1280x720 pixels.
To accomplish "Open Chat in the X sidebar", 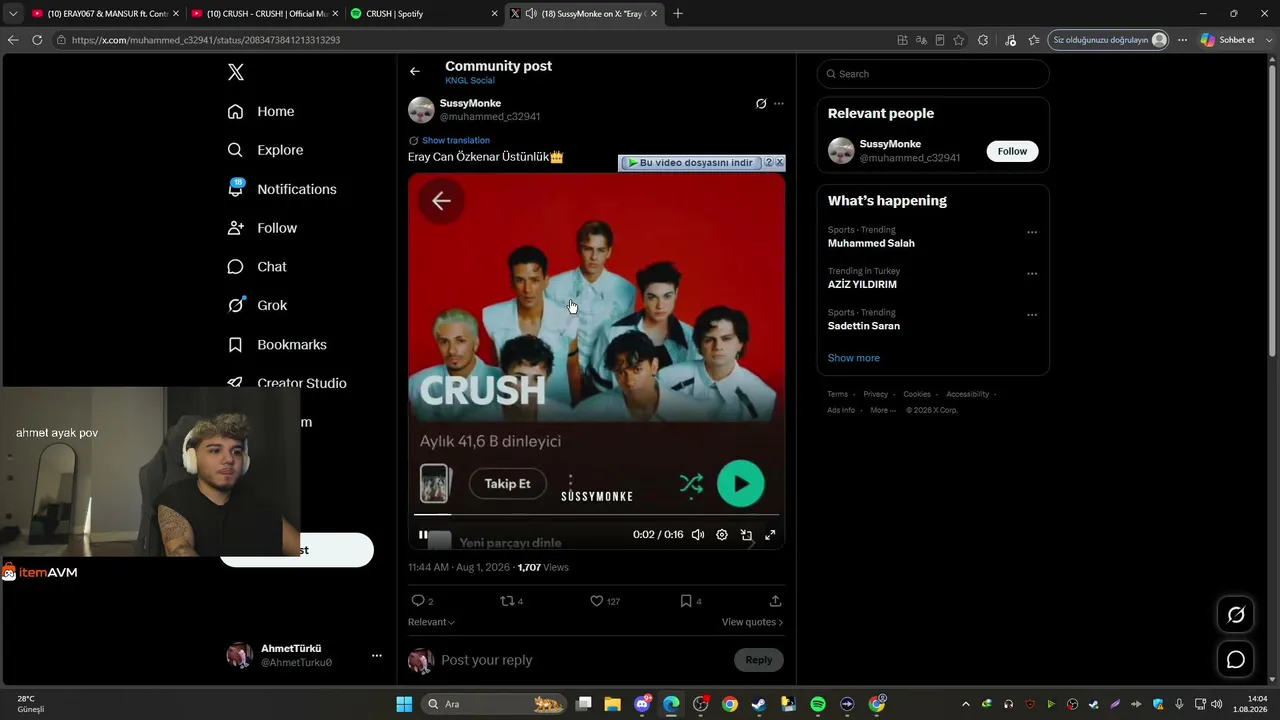I will (x=257, y=267).
